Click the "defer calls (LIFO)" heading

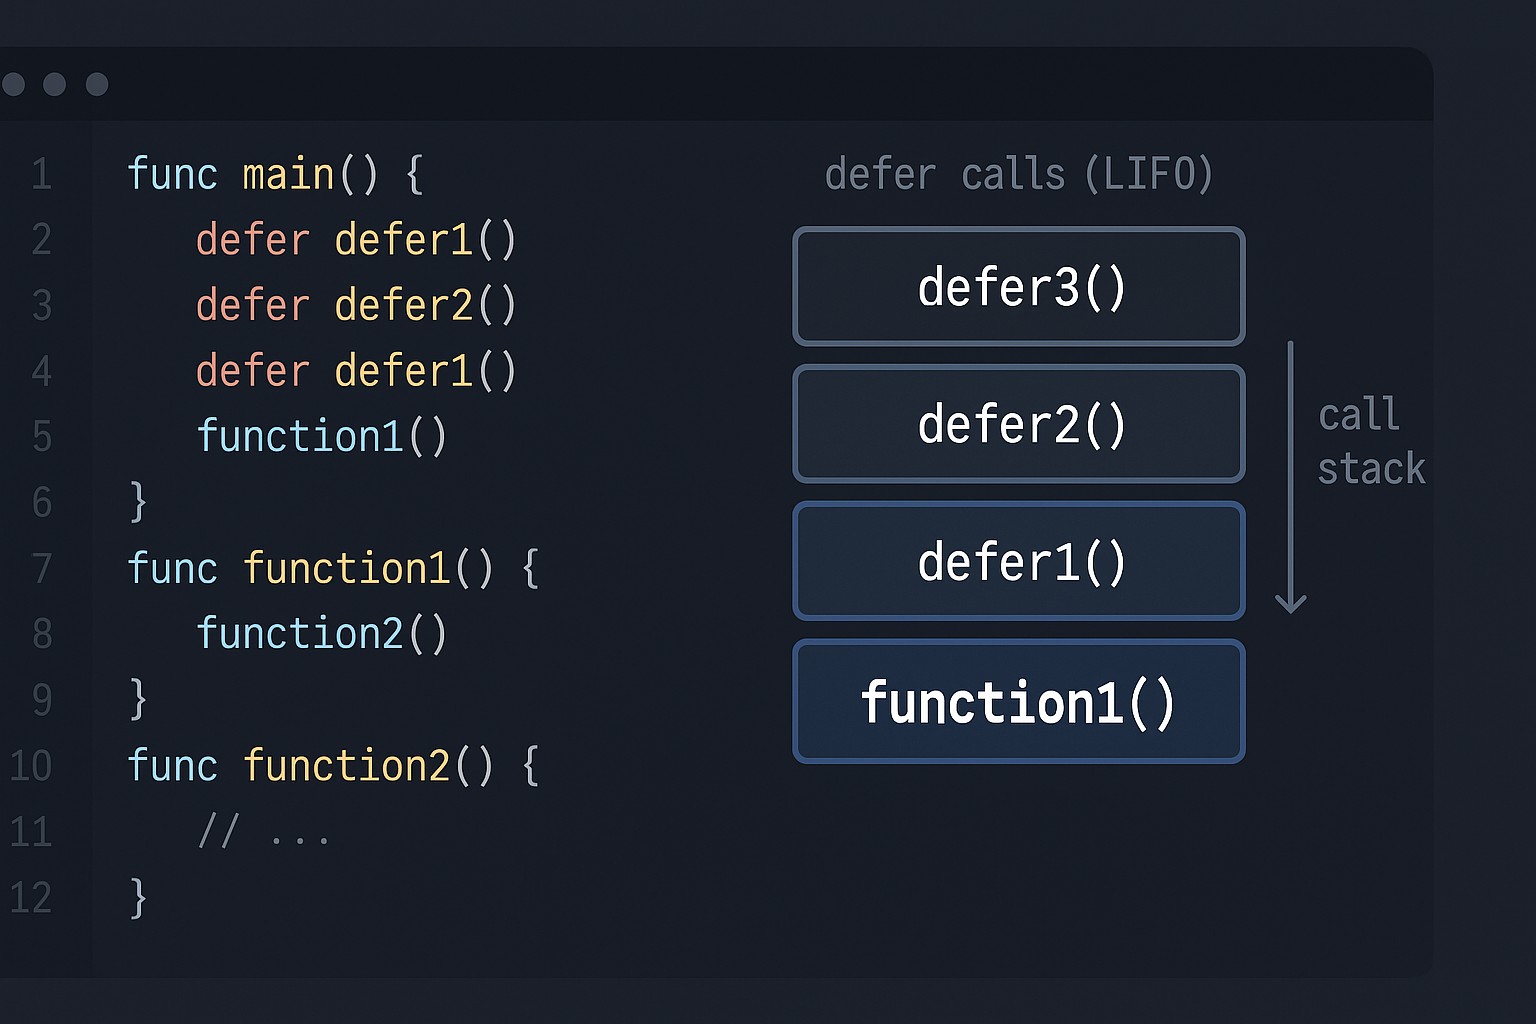tap(1018, 174)
